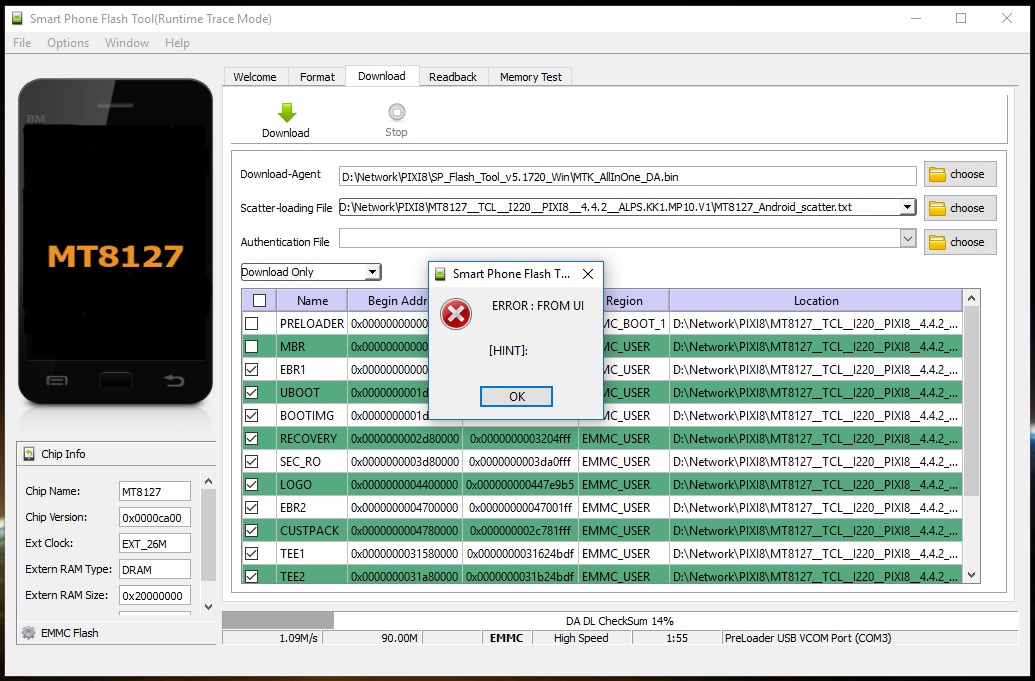
Task: Uncheck the EBR2 row checkbox
Action: (x=251, y=507)
